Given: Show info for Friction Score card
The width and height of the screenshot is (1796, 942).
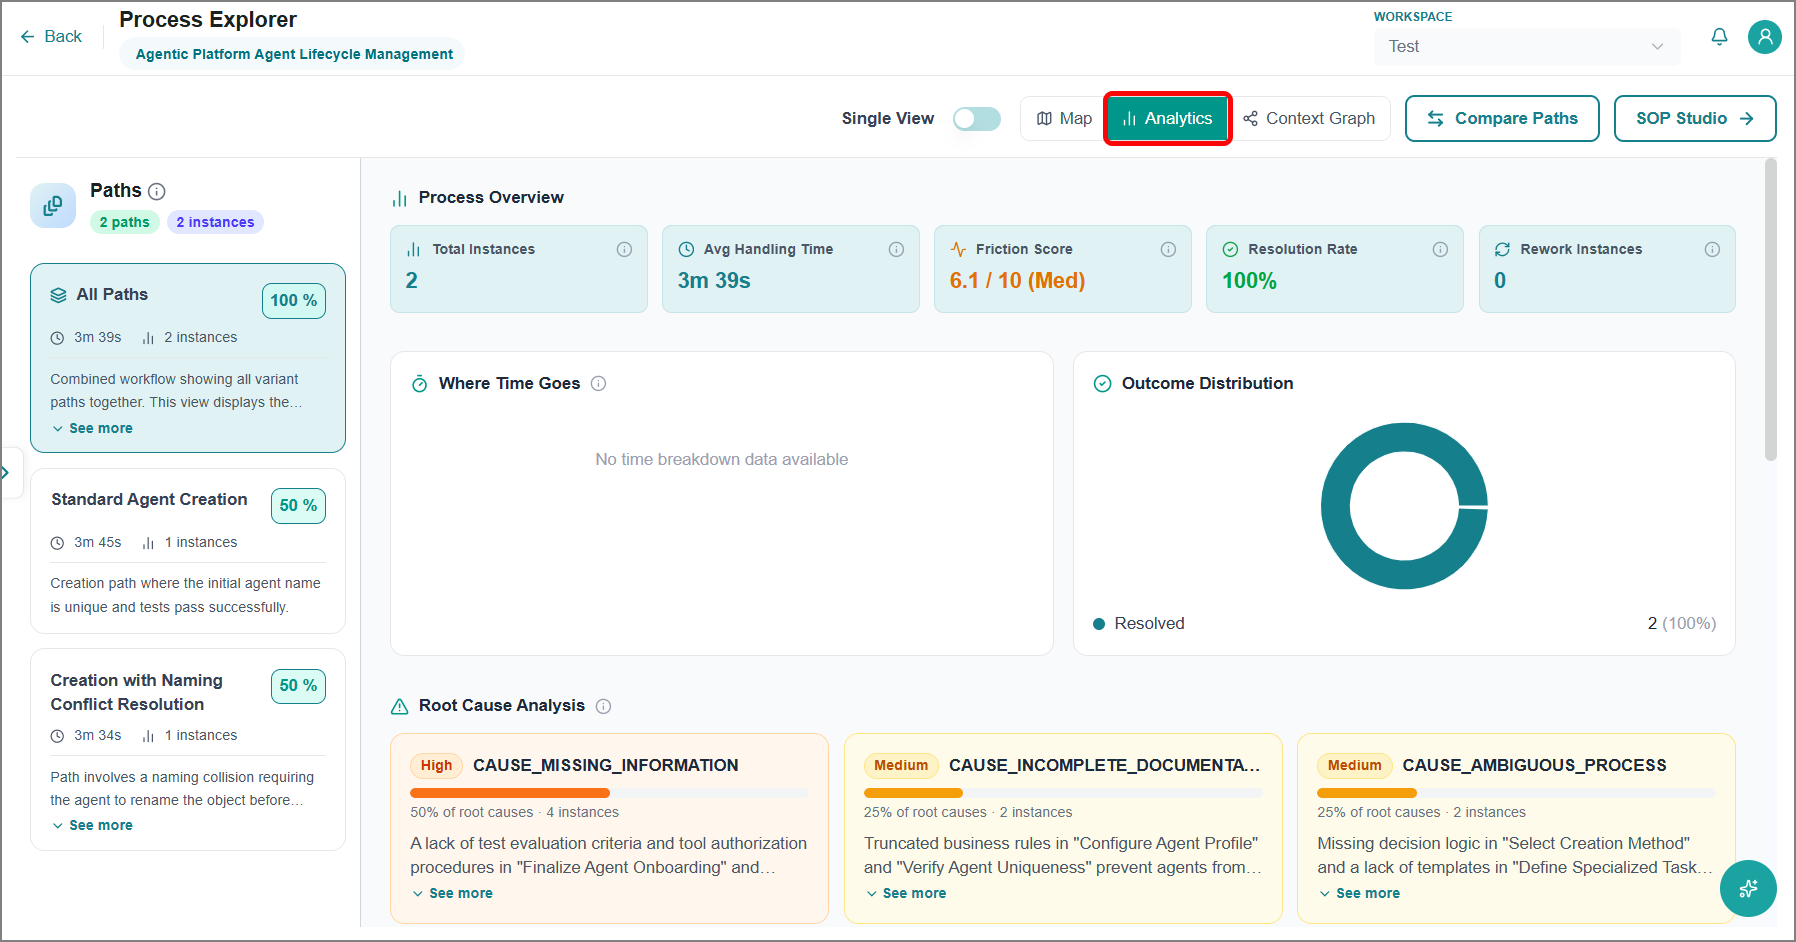Looking at the screenshot, I should point(1168,249).
